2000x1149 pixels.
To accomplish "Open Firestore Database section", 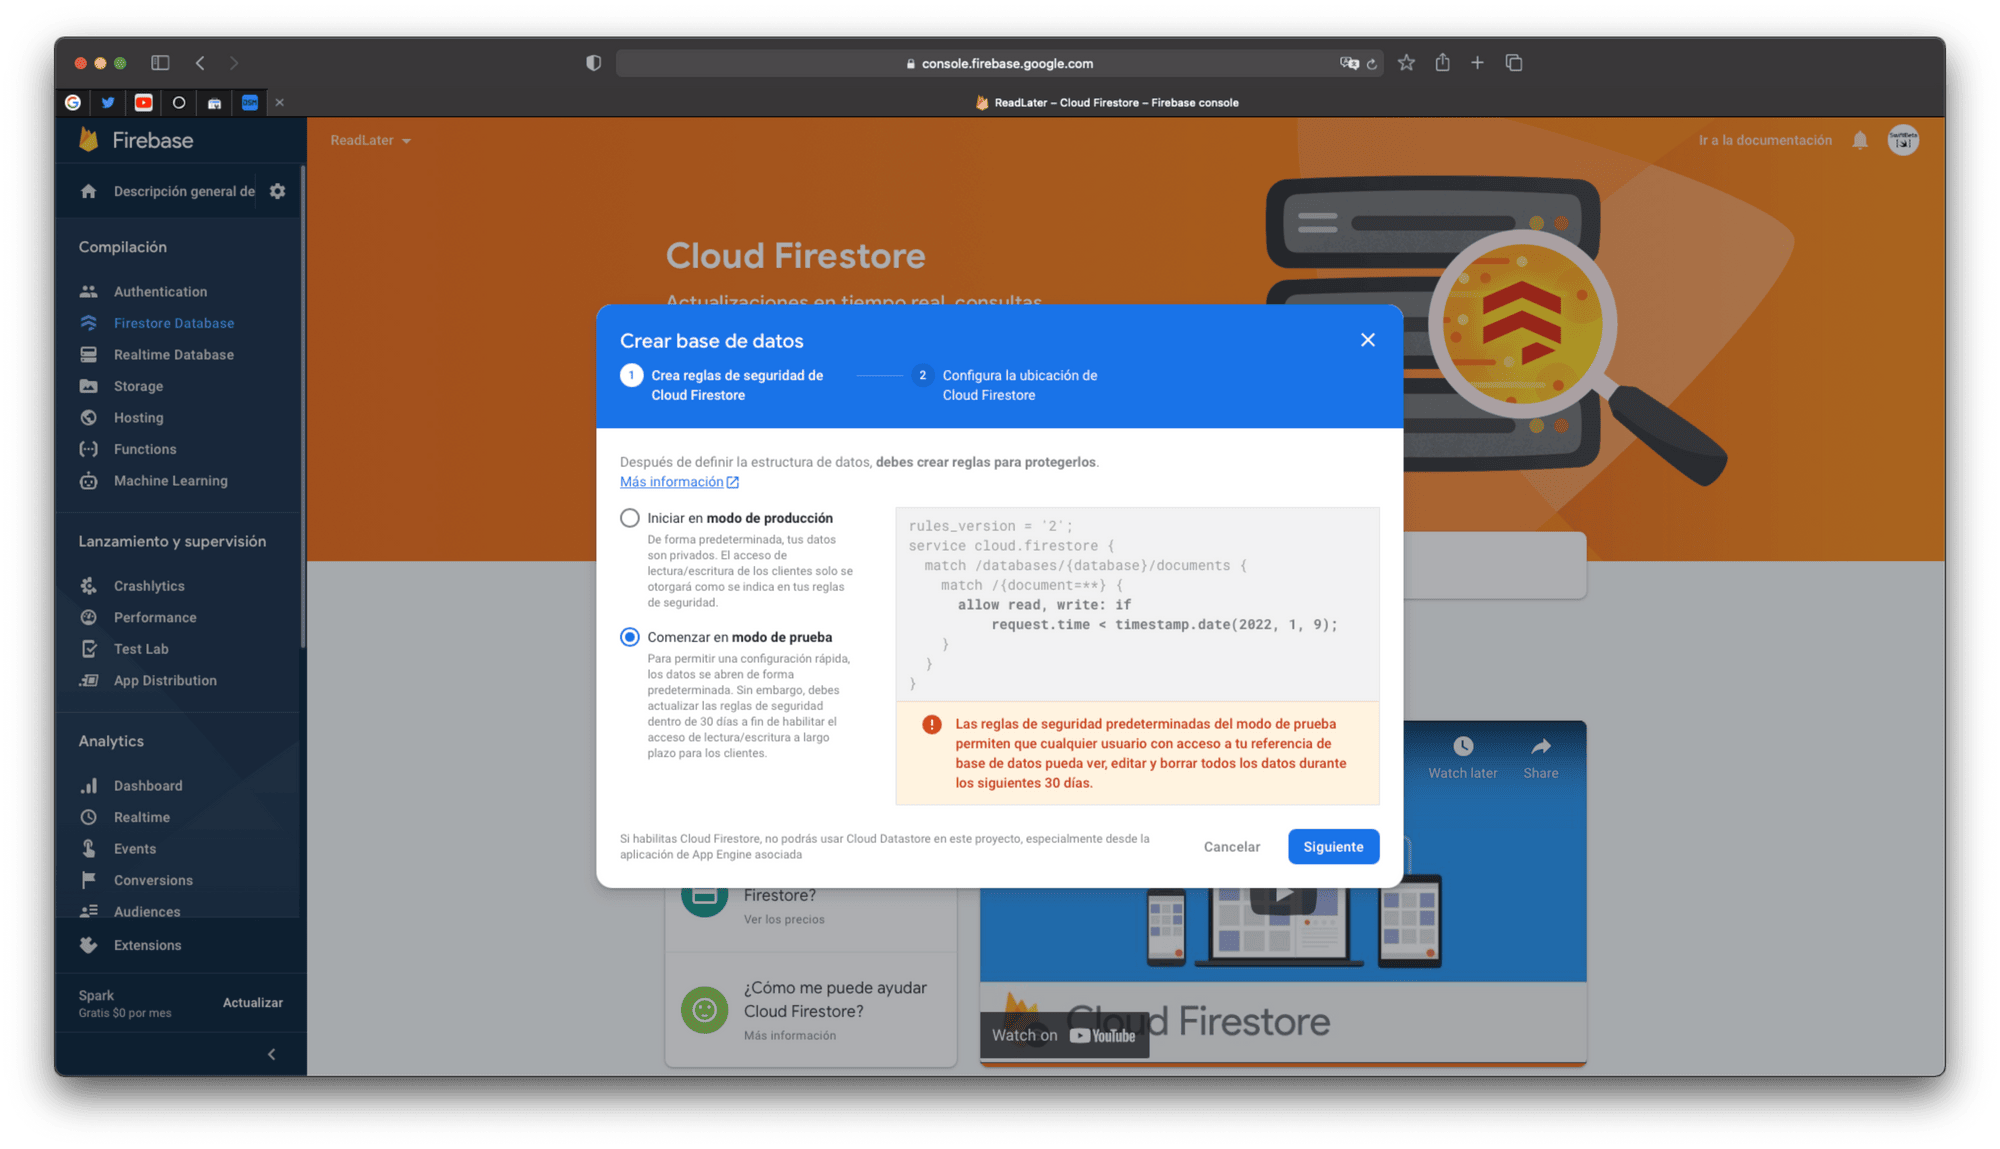I will click(172, 323).
